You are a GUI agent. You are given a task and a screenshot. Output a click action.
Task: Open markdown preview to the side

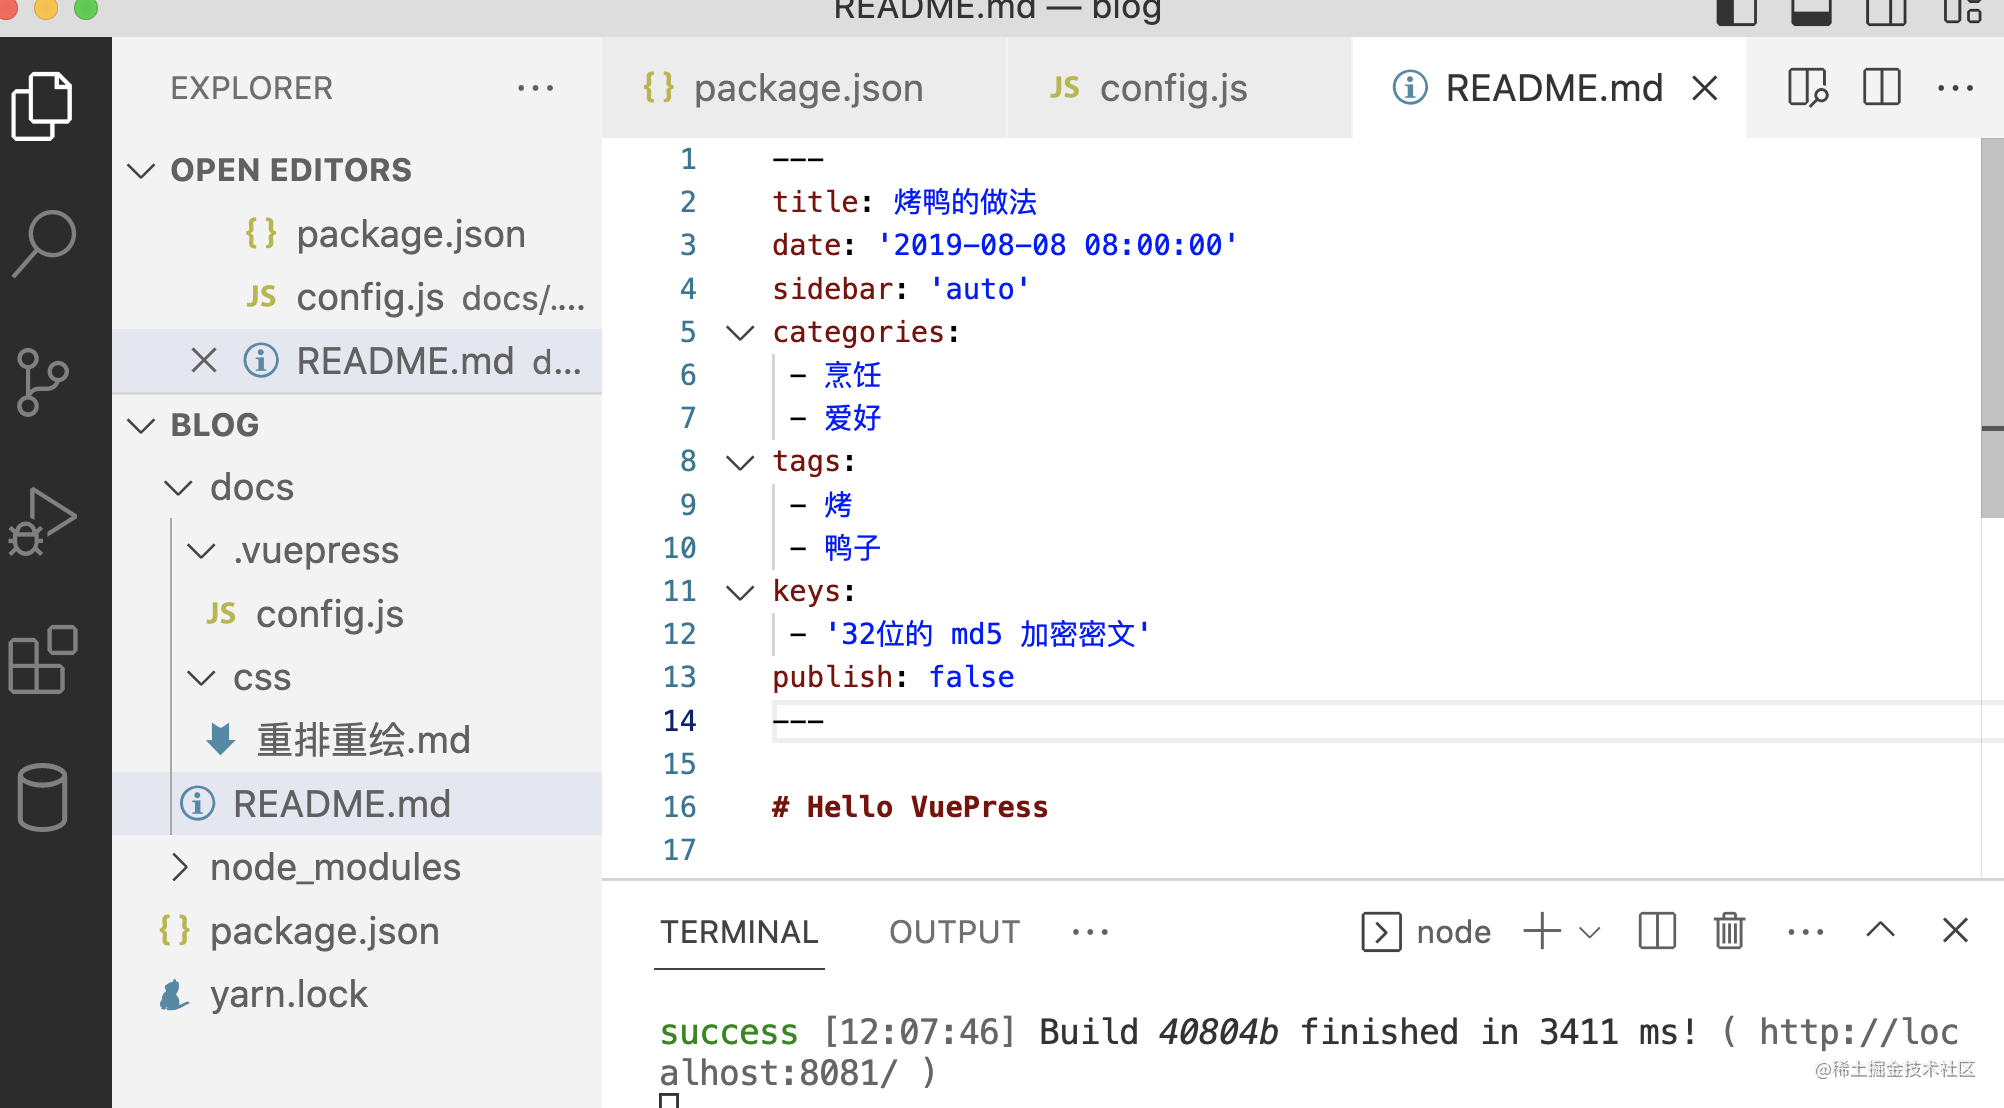[x=1808, y=88]
